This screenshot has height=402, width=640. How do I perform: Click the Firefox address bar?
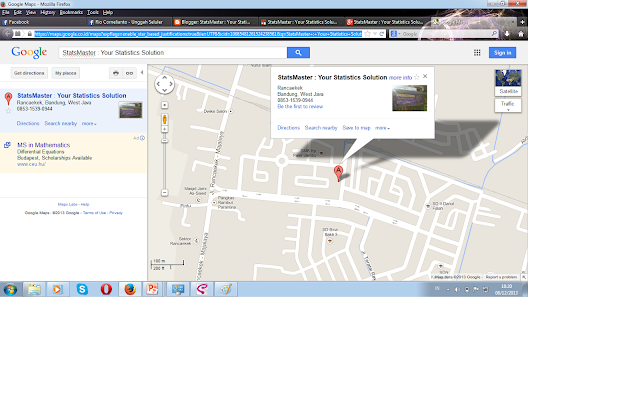click(x=198, y=34)
